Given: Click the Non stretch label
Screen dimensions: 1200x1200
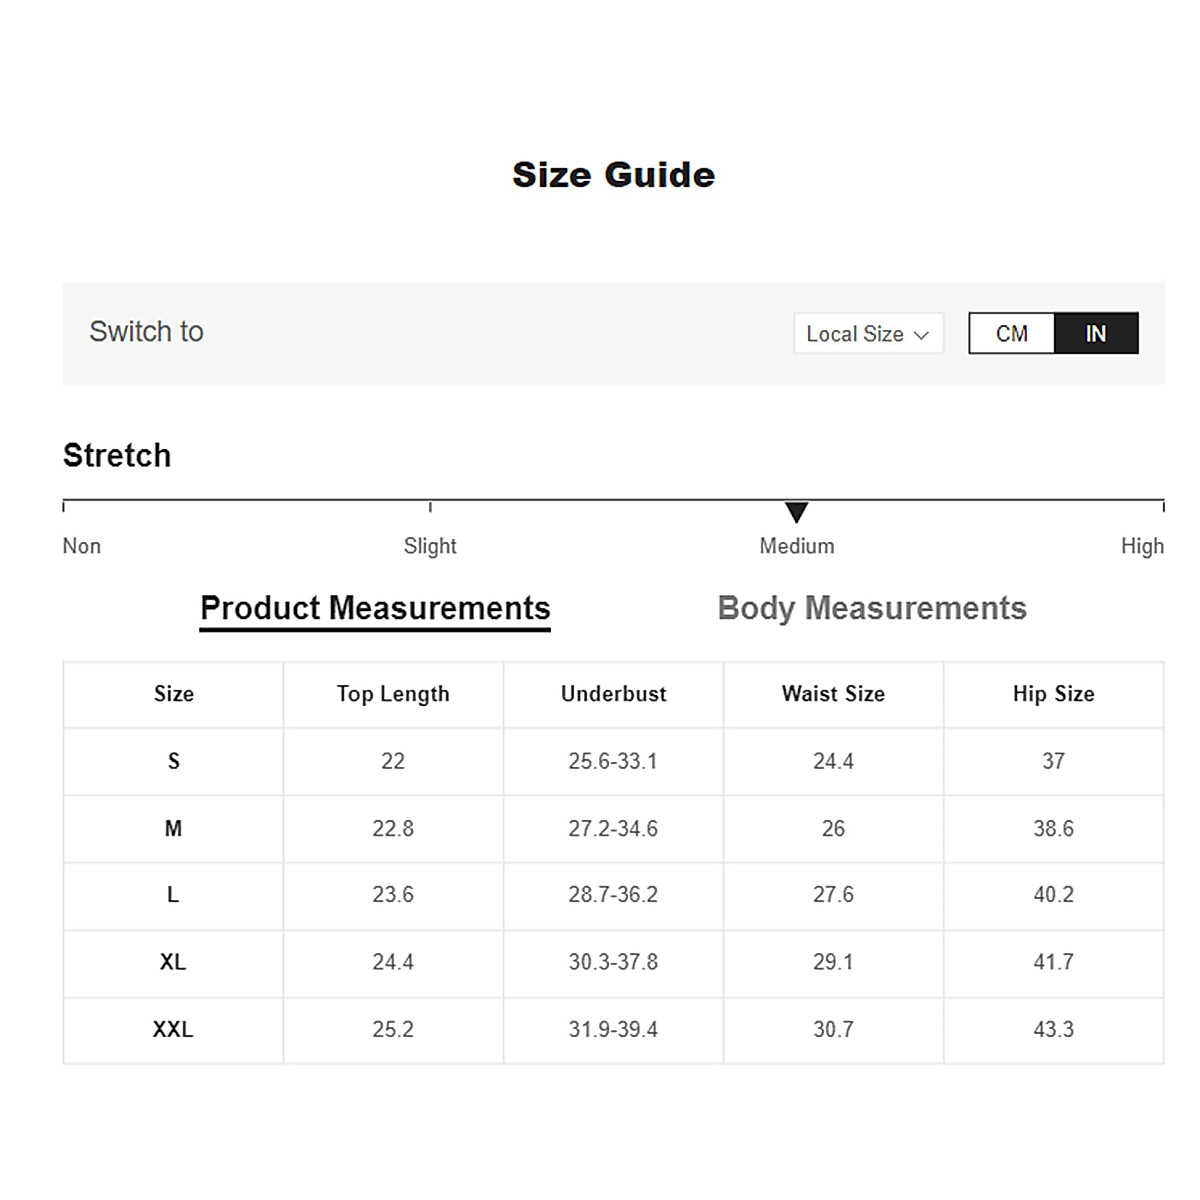Looking at the screenshot, I should point(82,546).
